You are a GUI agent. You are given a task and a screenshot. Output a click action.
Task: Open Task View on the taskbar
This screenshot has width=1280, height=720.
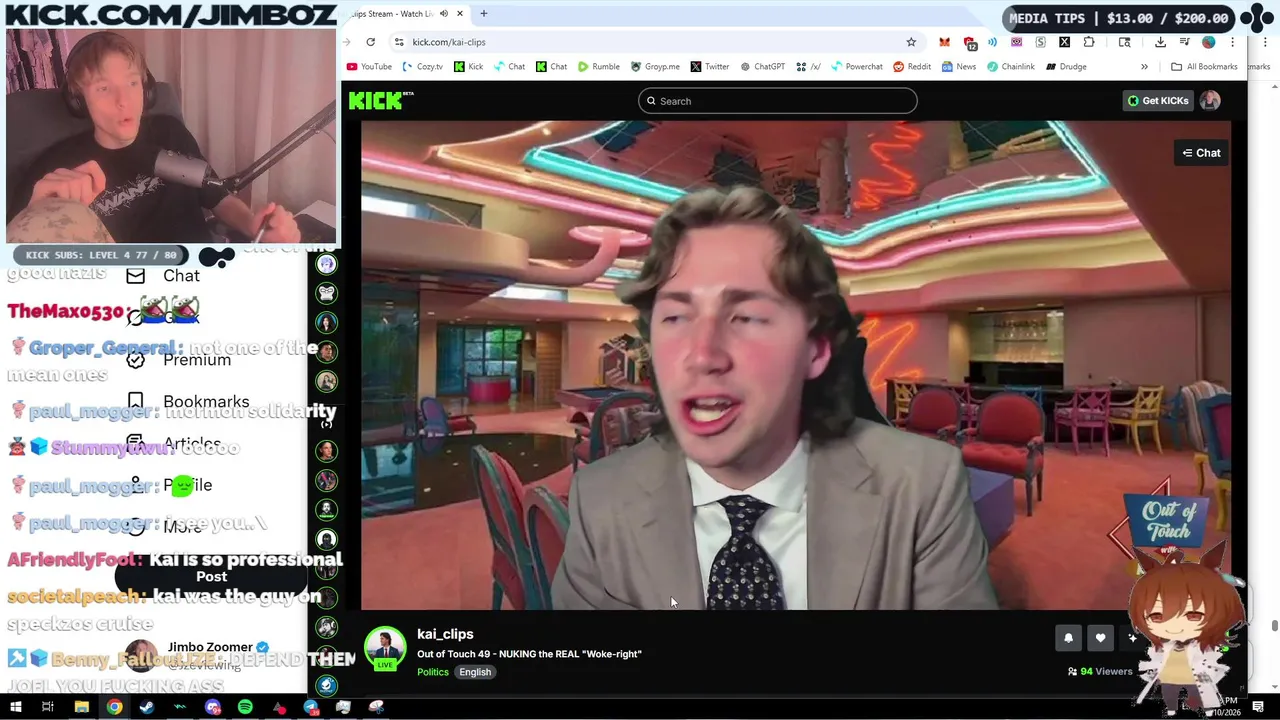[x=47, y=707]
